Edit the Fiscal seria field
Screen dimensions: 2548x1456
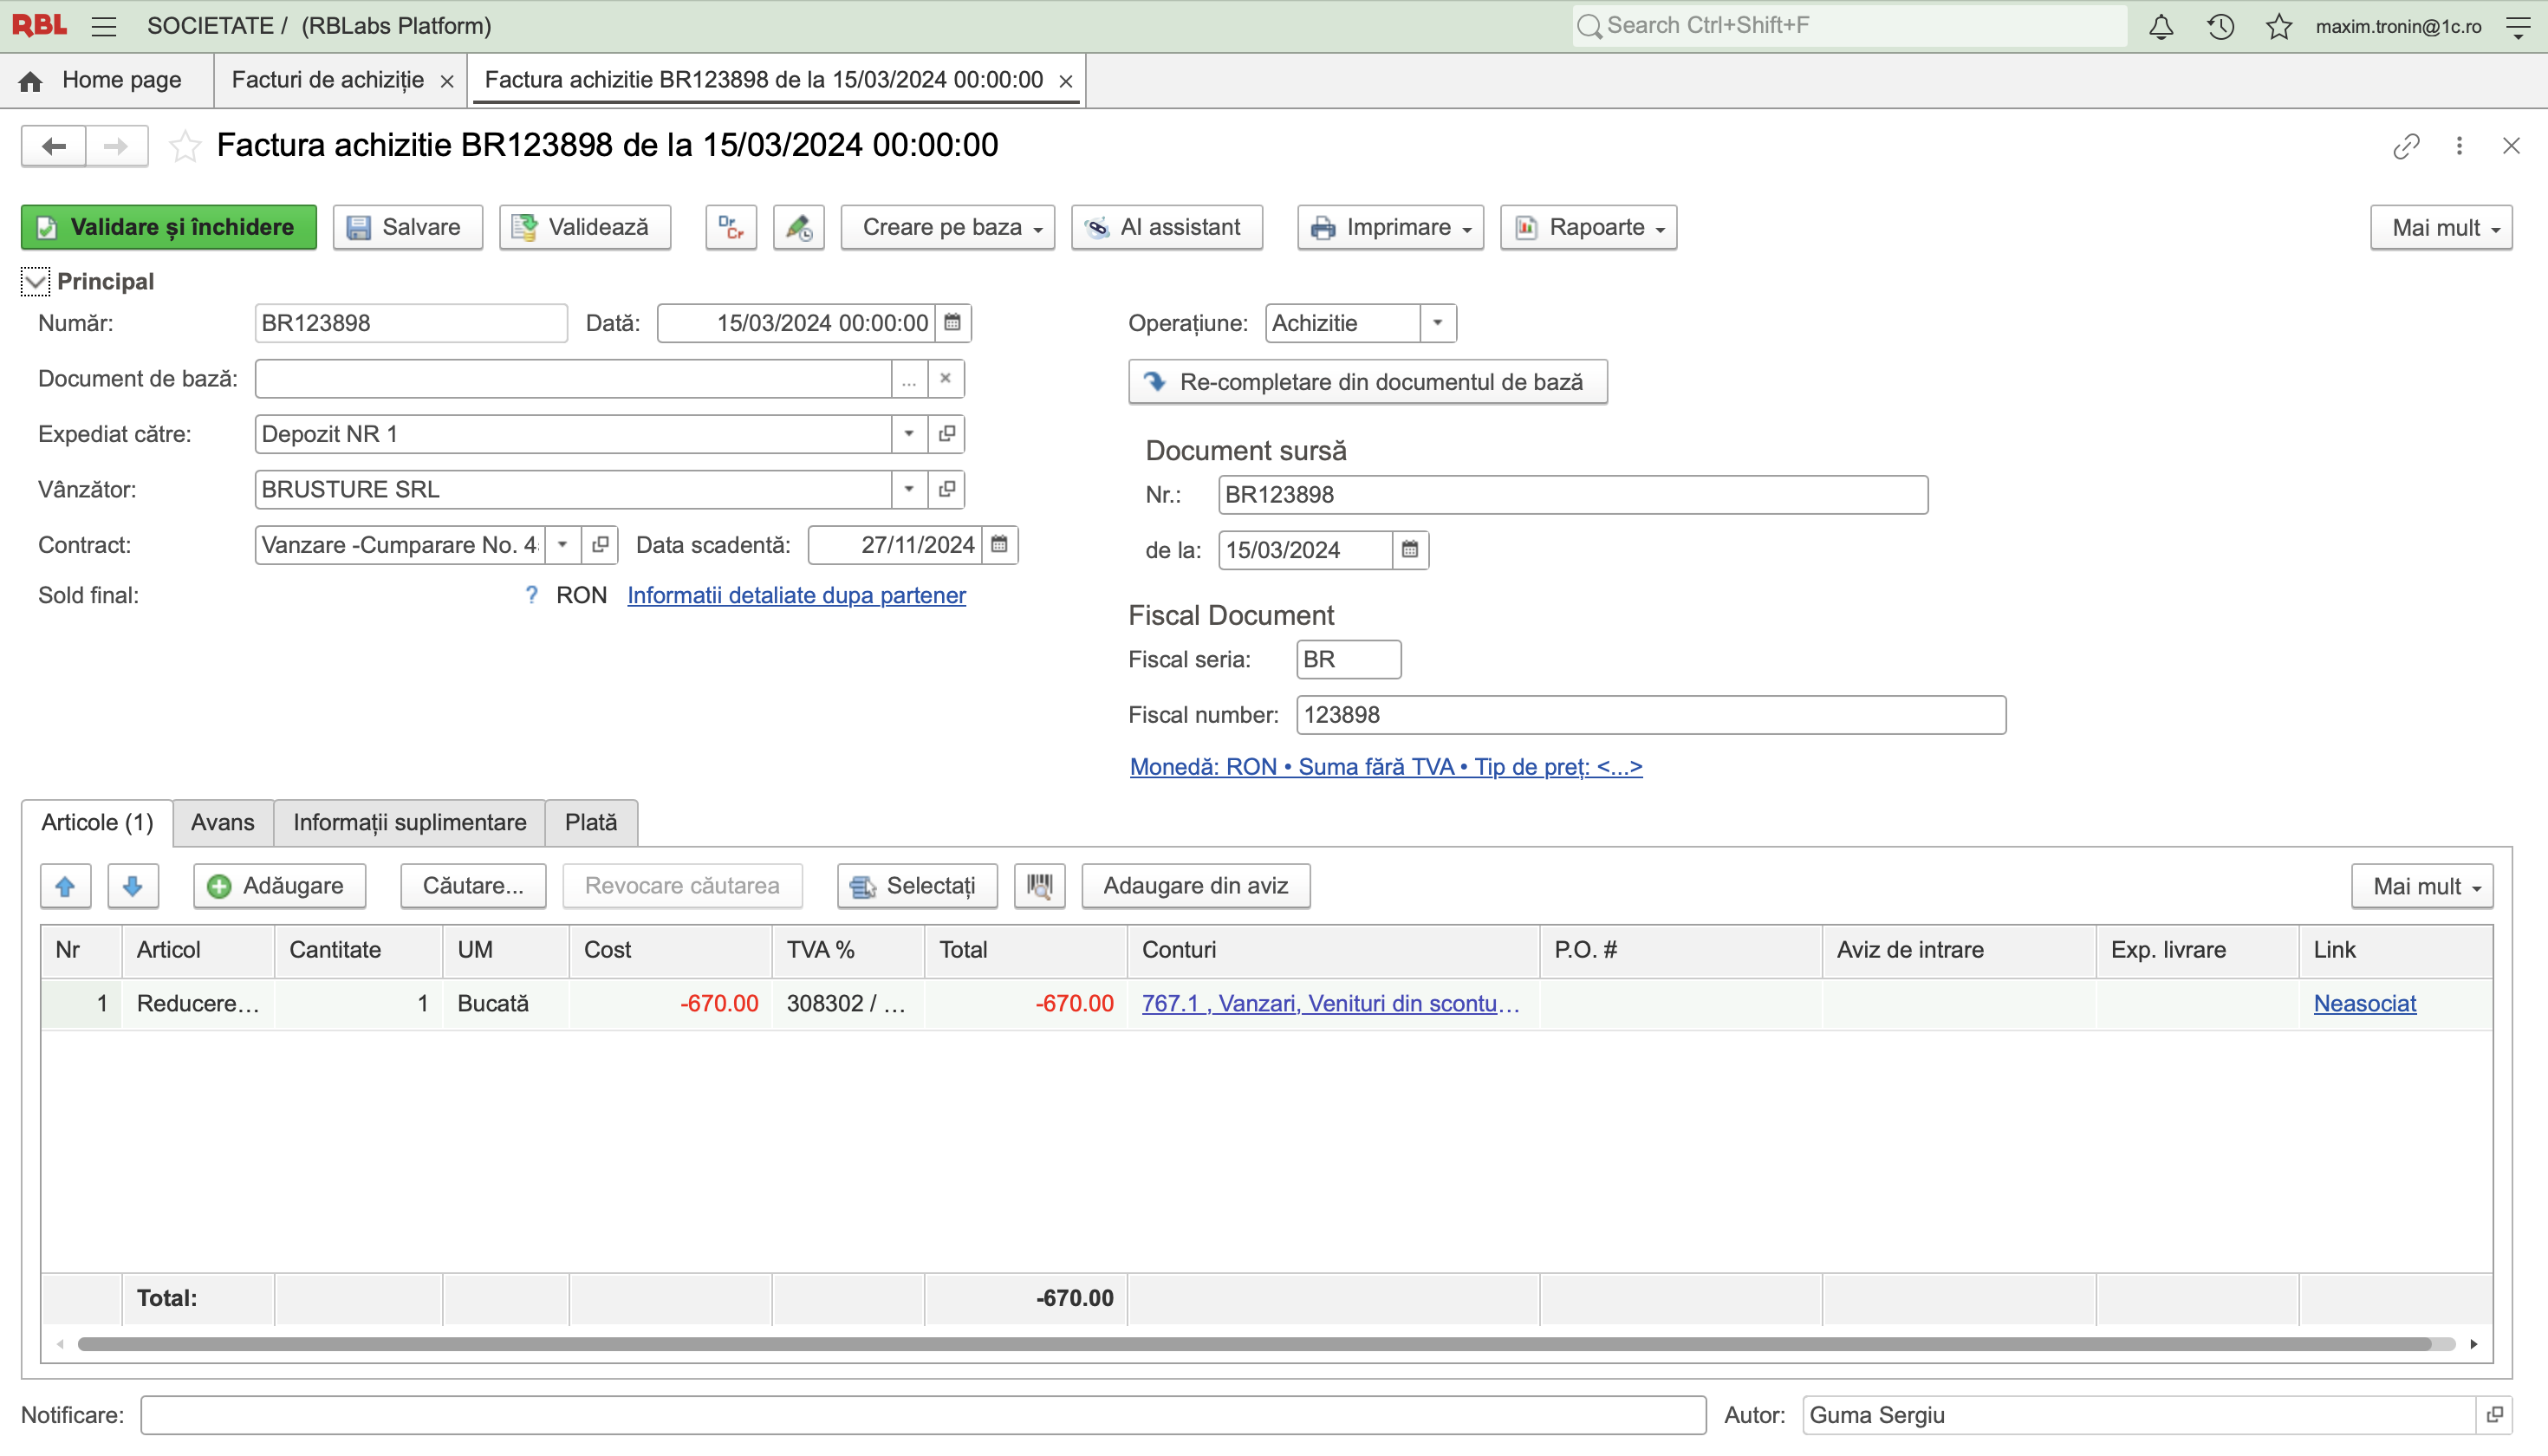tap(1349, 660)
